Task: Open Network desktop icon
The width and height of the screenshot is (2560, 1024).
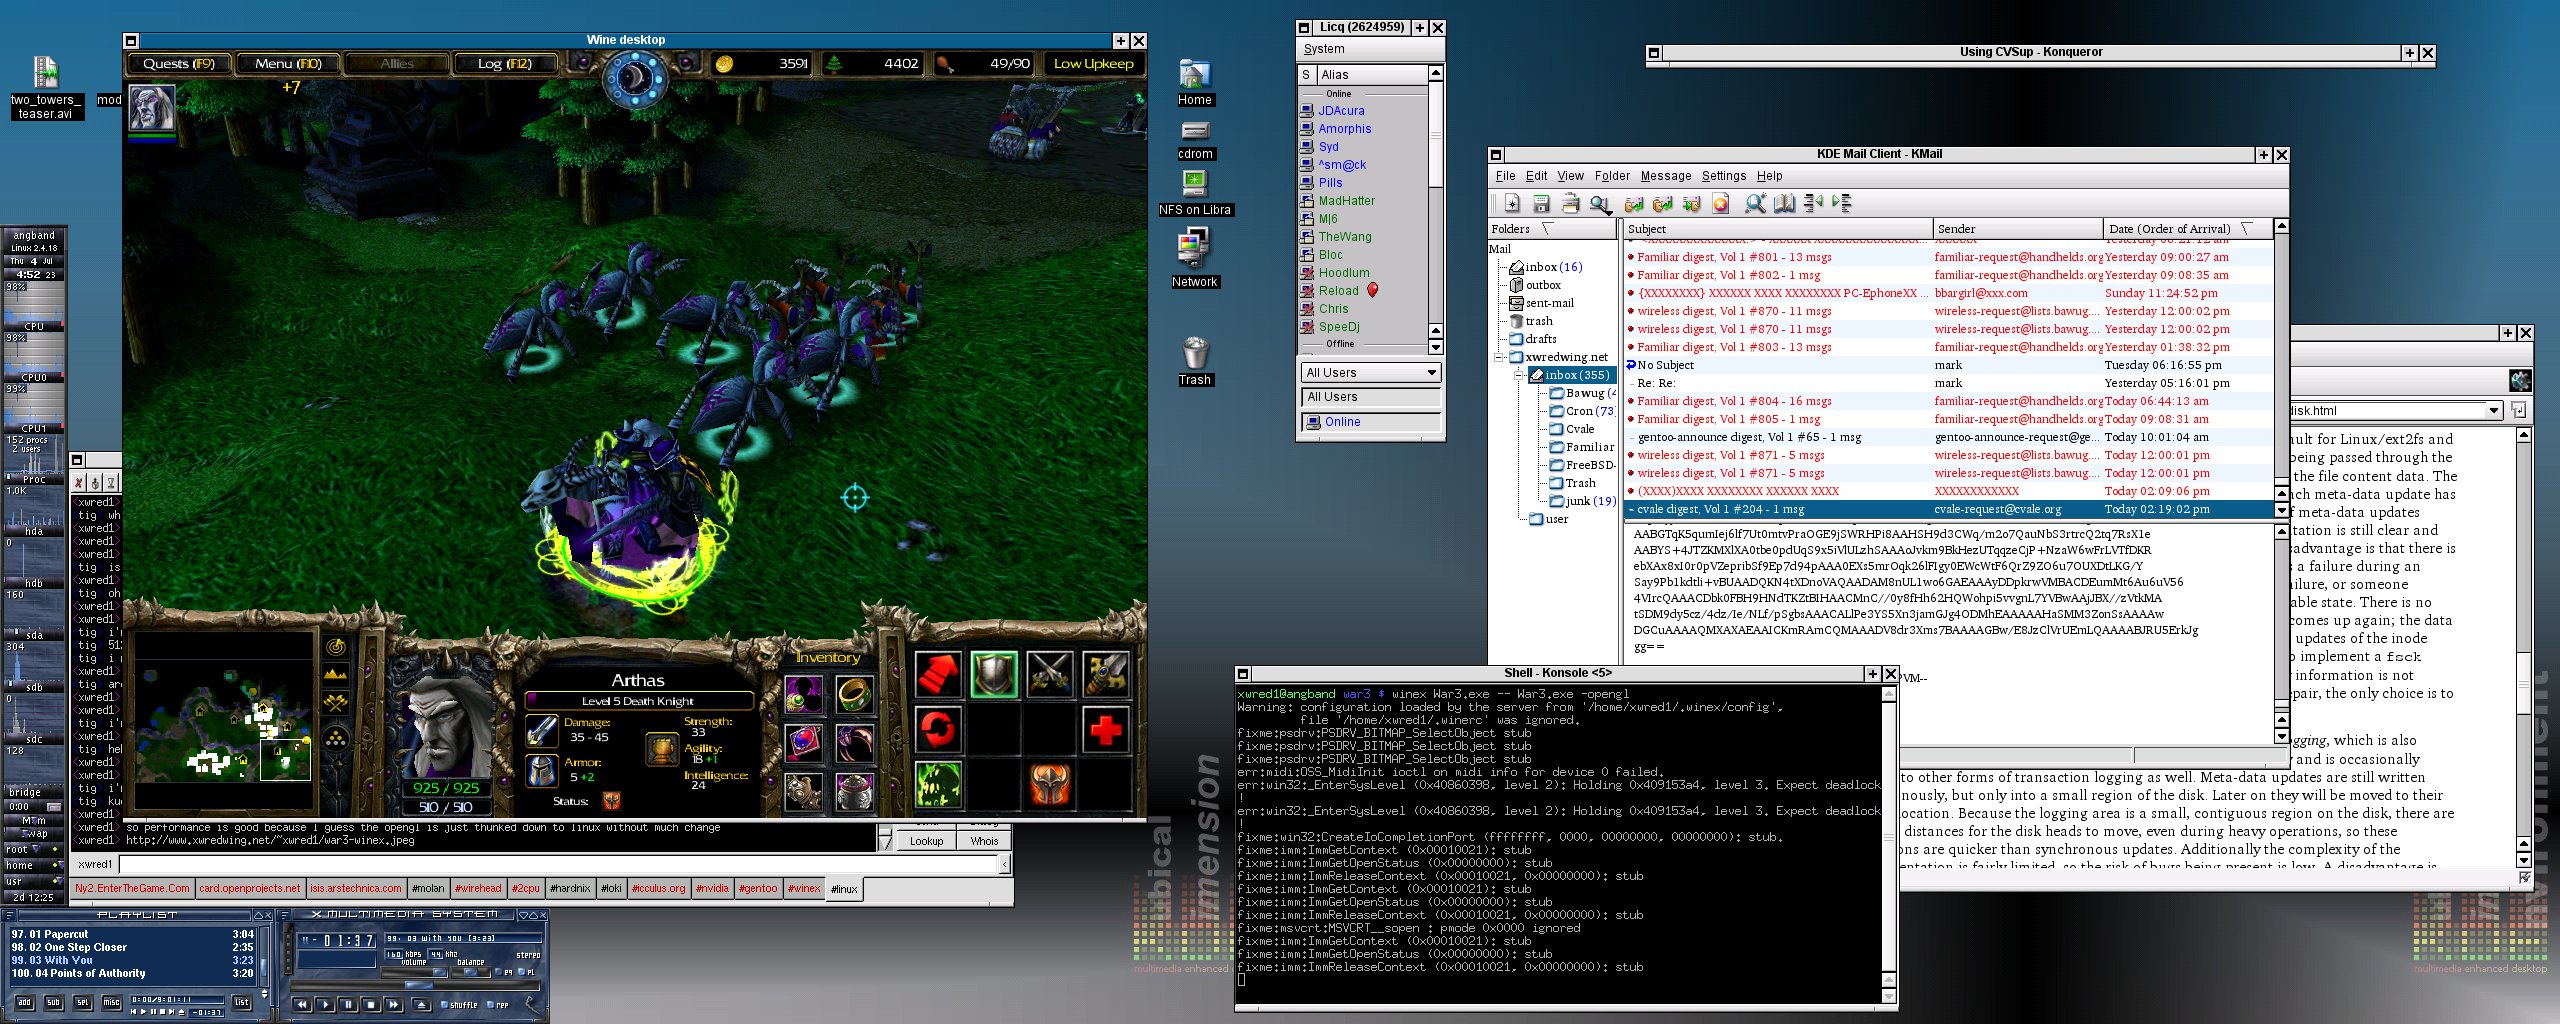Action: (x=1195, y=257)
